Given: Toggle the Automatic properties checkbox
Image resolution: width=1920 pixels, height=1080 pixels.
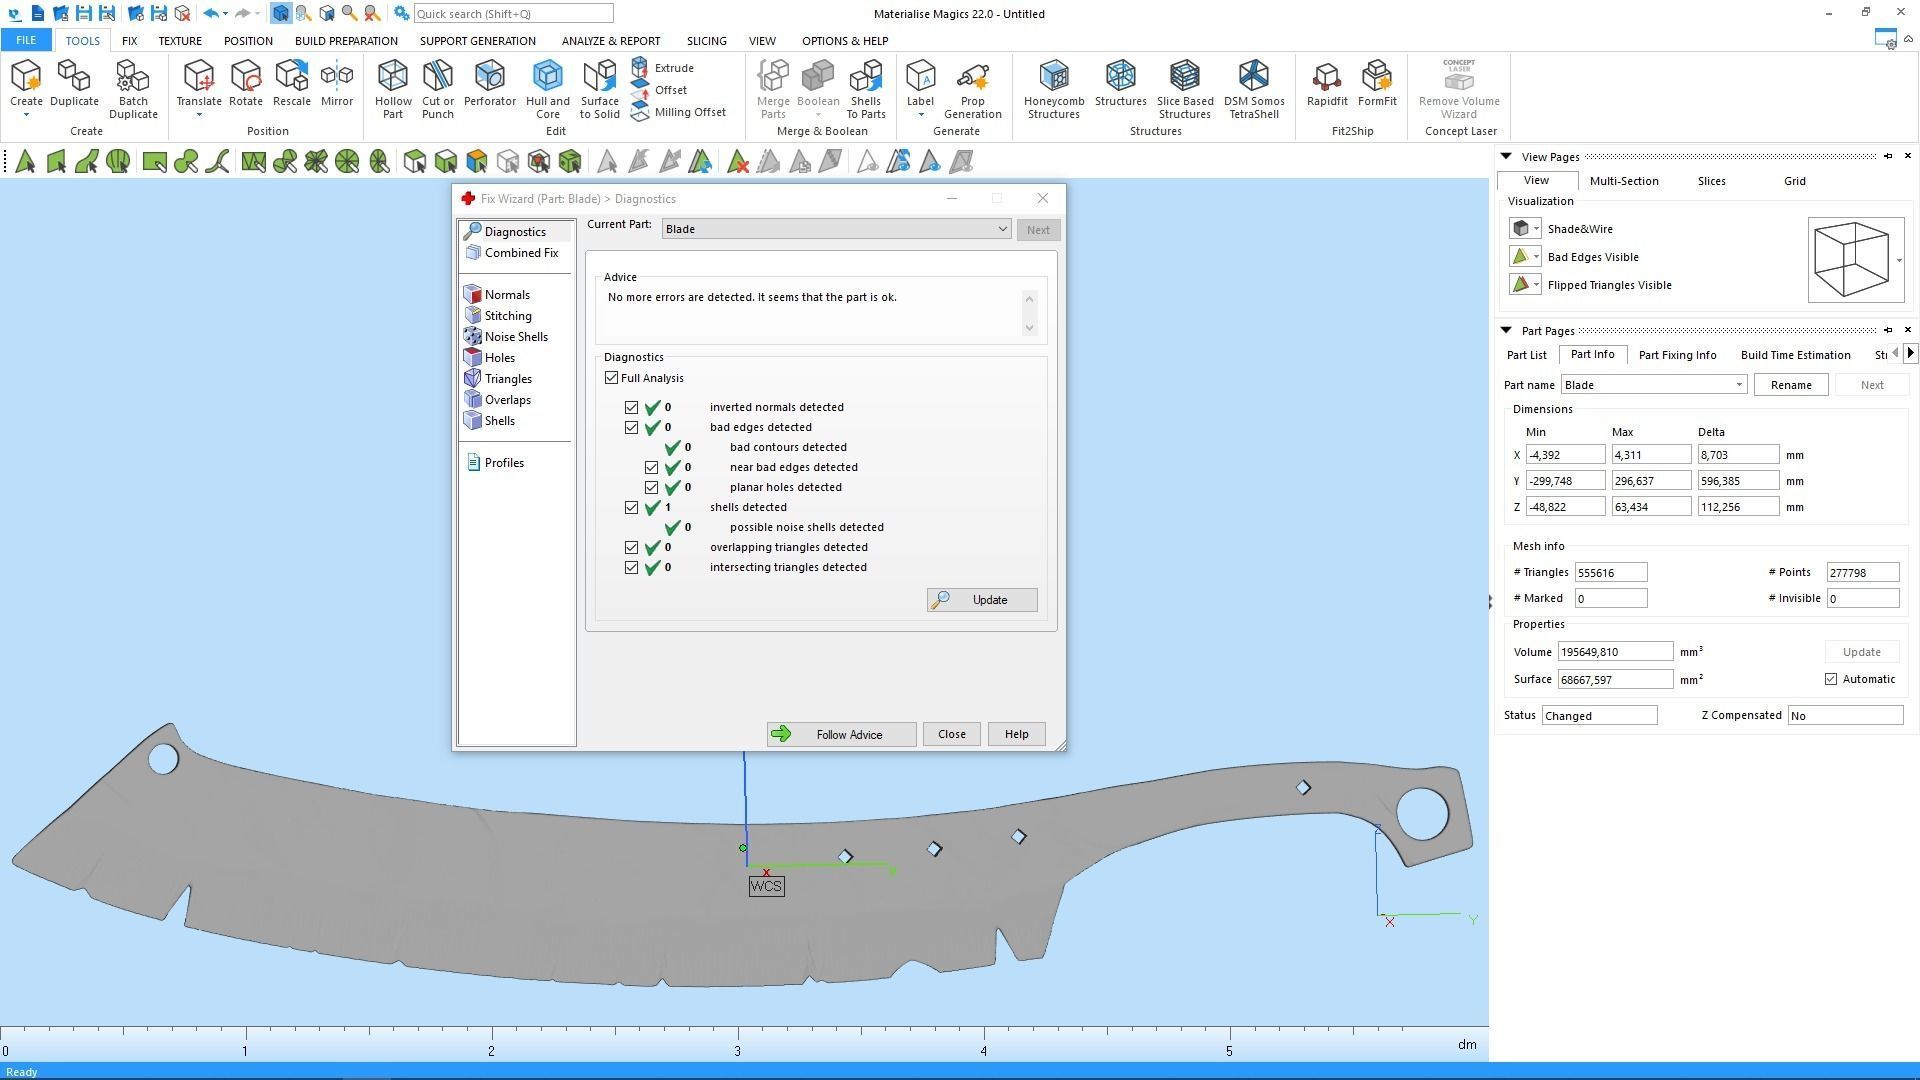Looking at the screenshot, I should 1831,679.
